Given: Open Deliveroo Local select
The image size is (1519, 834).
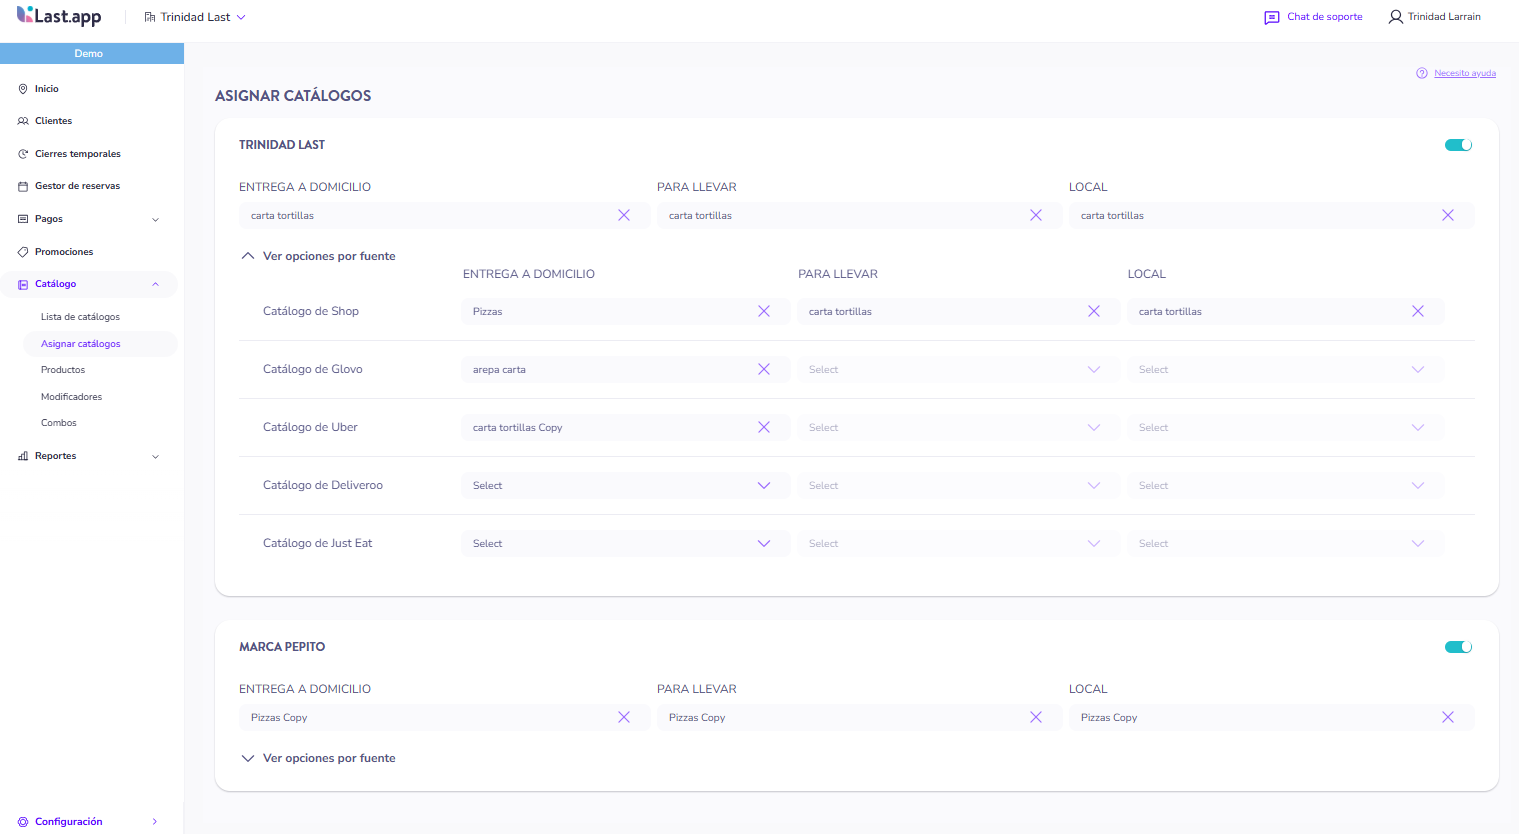Looking at the screenshot, I should 1285,485.
